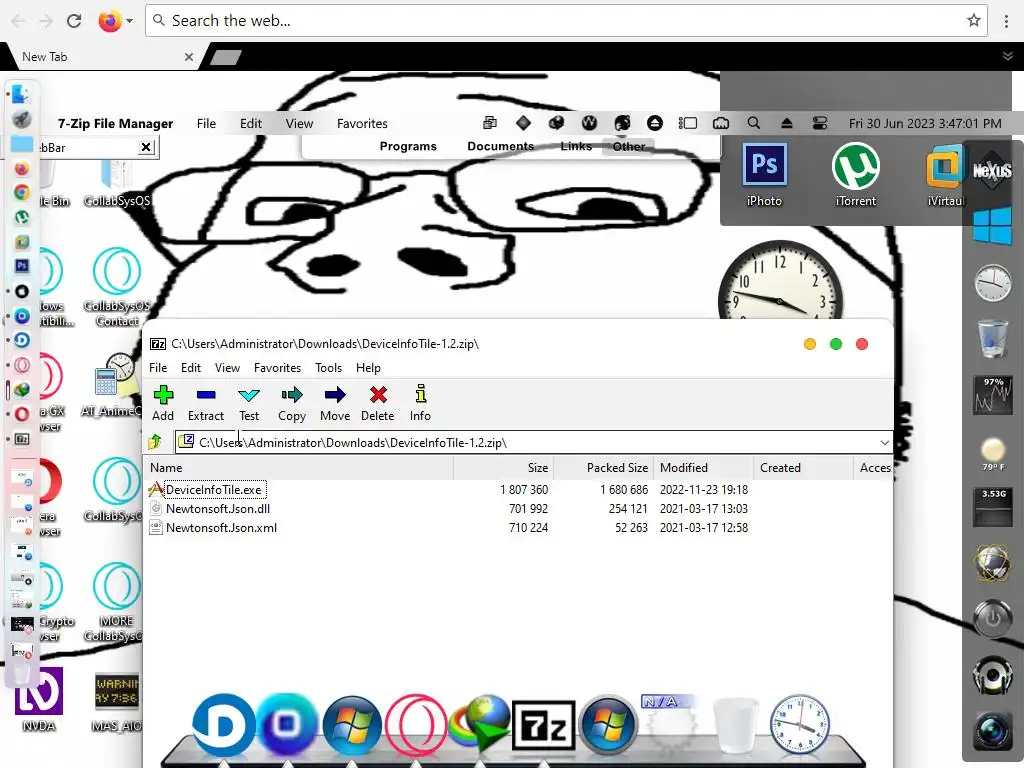Open the CollabSysOS Contact desktop shortcut
The height and width of the screenshot is (768, 1024).
(117, 287)
